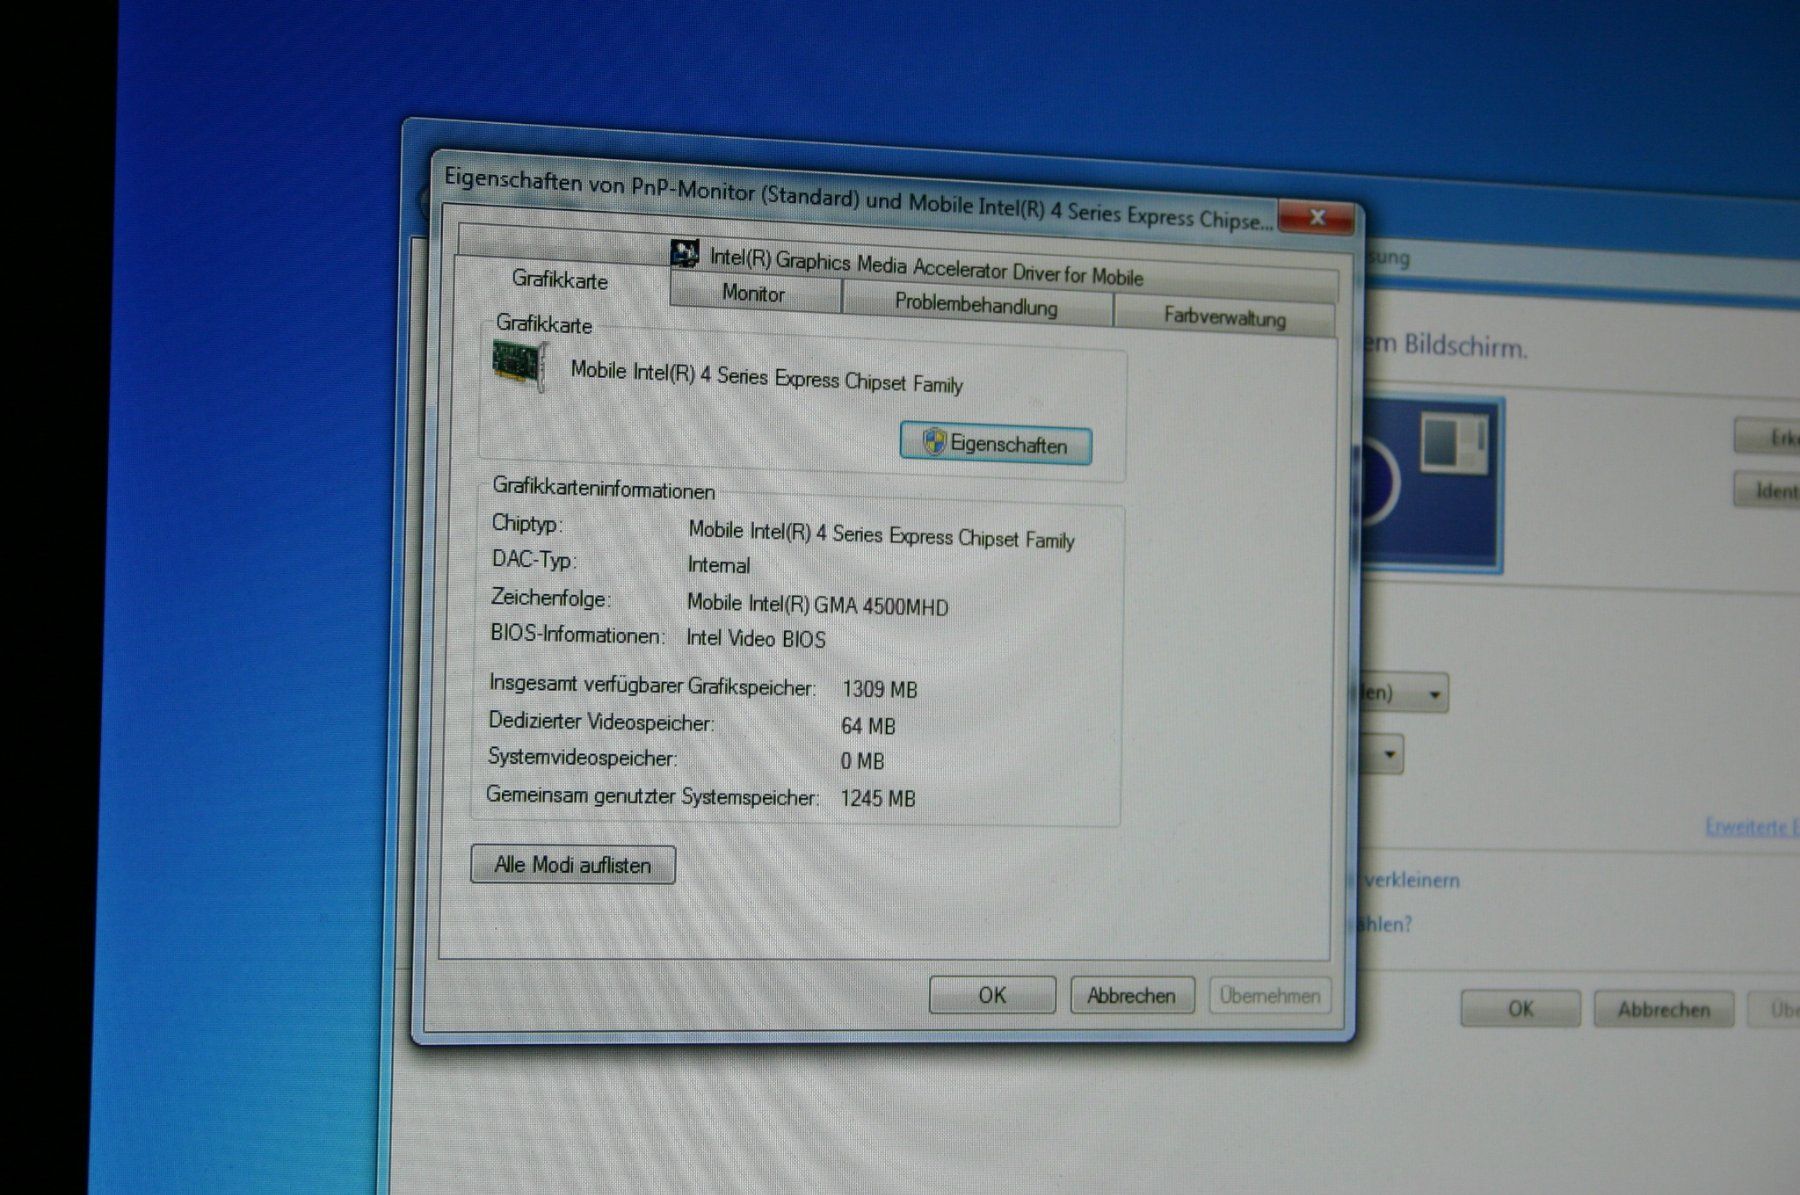Image resolution: width=1800 pixels, height=1195 pixels.
Task: Select the DAC-Typ value Internal
Action: coord(718,565)
